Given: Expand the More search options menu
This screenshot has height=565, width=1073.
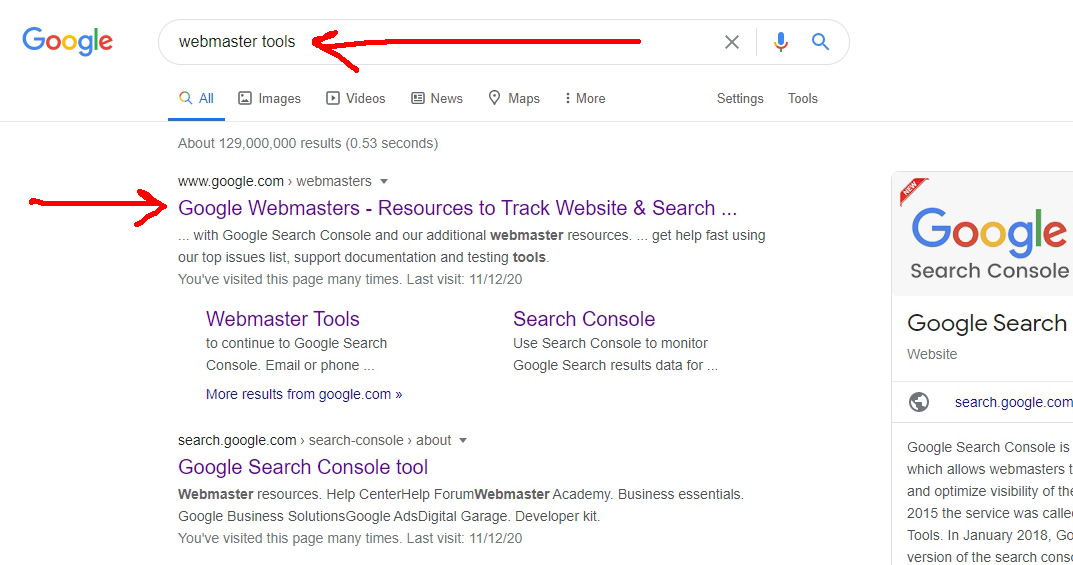Looking at the screenshot, I should (585, 98).
